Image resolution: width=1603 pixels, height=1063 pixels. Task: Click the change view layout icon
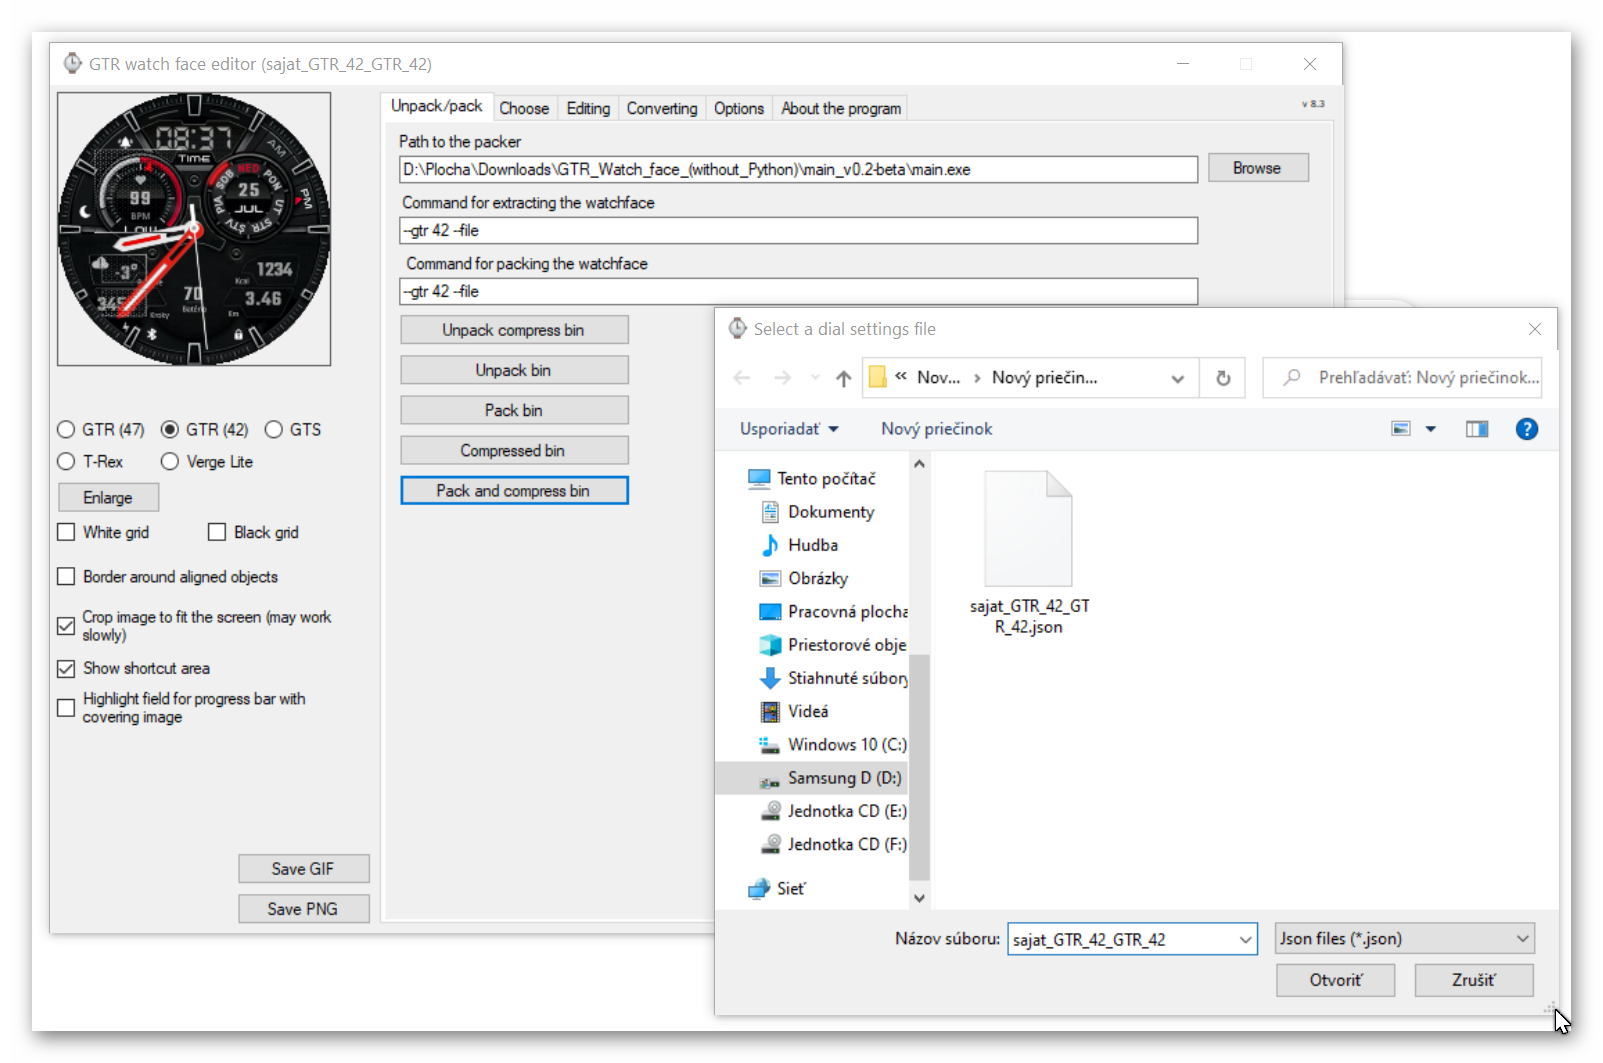[1401, 429]
